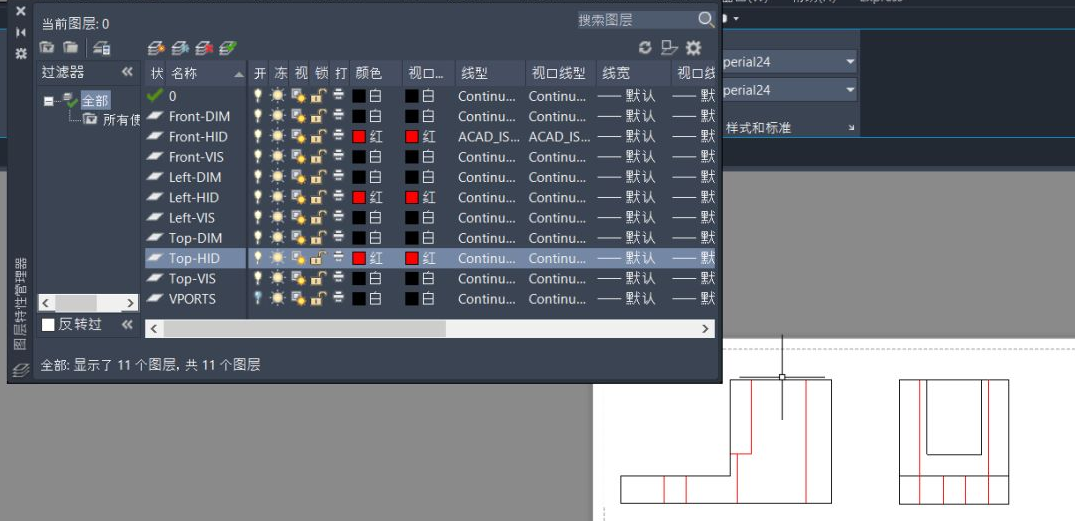Click the 视口线型 column header

(x=559, y=73)
